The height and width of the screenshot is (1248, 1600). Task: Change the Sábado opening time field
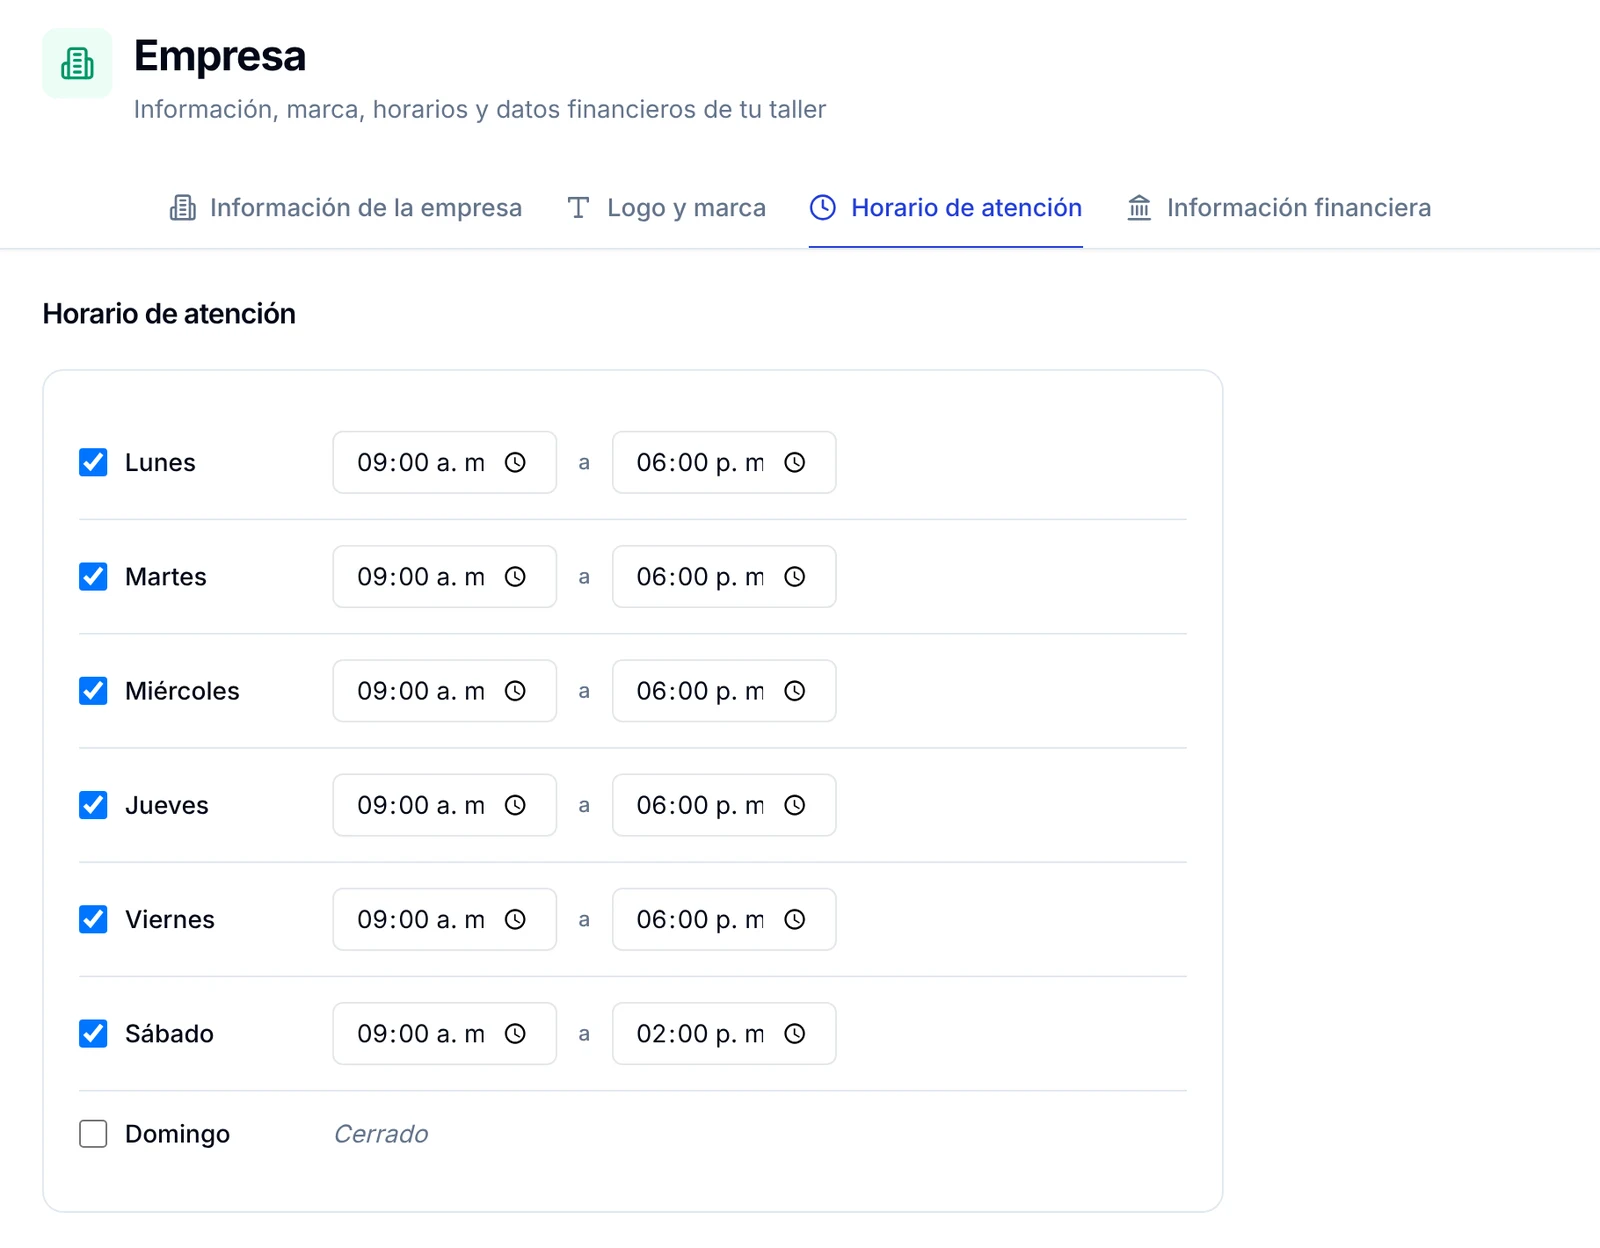pyautogui.click(x=444, y=1033)
